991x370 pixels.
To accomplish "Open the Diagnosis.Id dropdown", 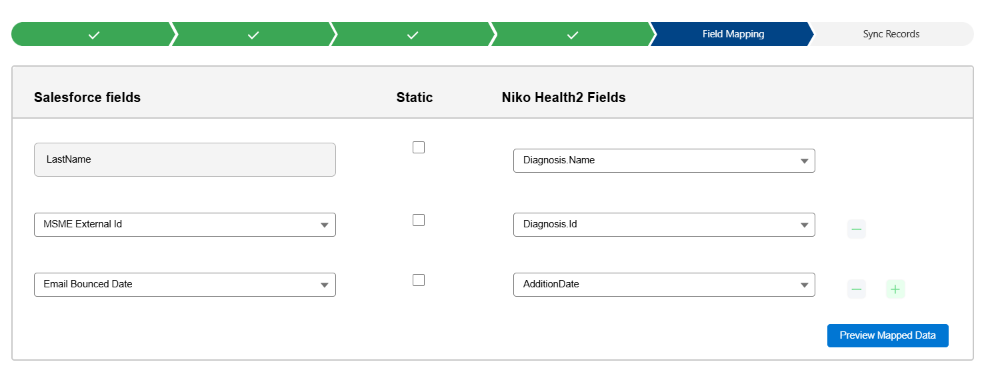I will coord(664,225).
